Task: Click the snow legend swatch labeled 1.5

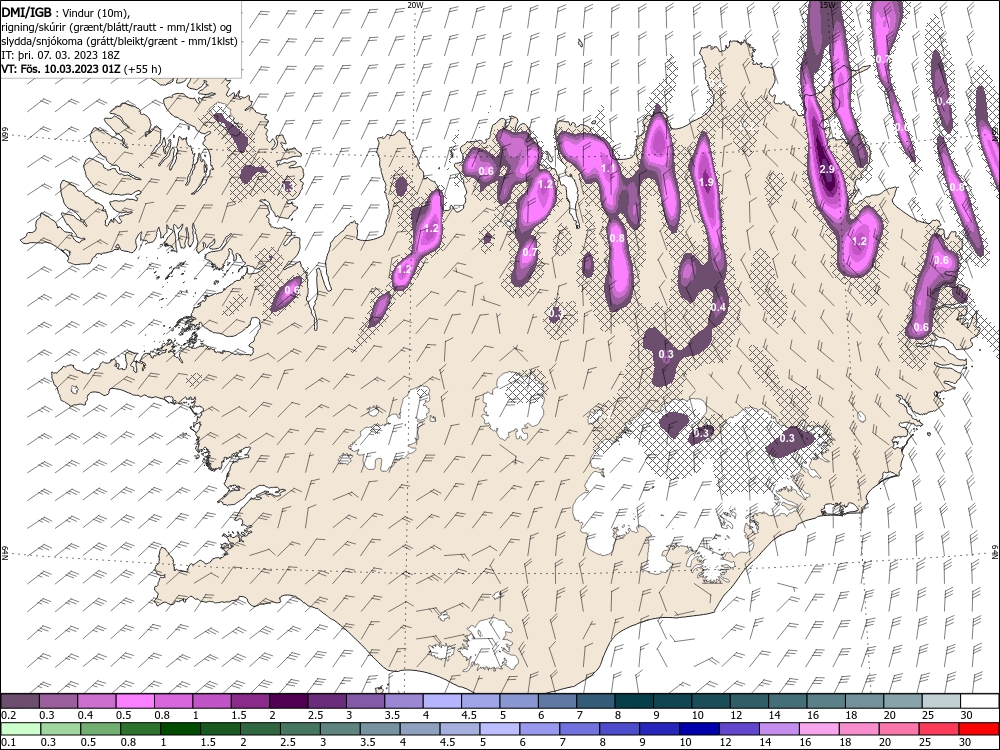Action: tap(251, 701)
